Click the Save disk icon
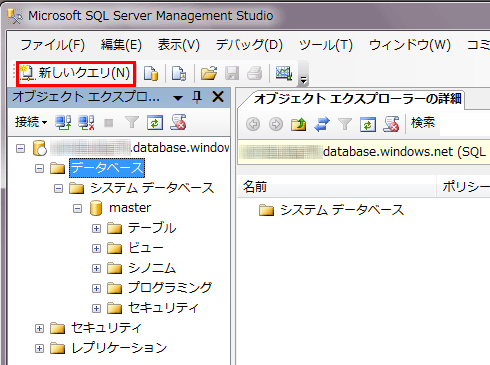This screenshot has height=365, width=490. (232, 73)
